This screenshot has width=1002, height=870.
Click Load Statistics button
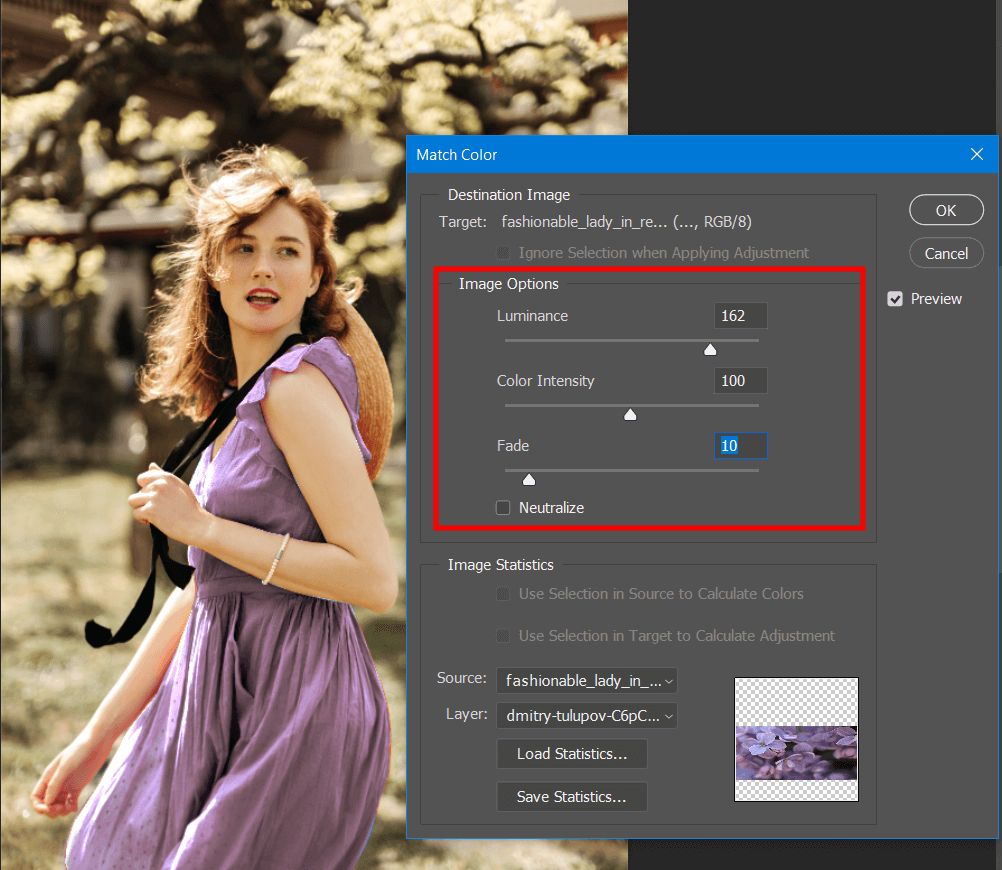point(571,754)
